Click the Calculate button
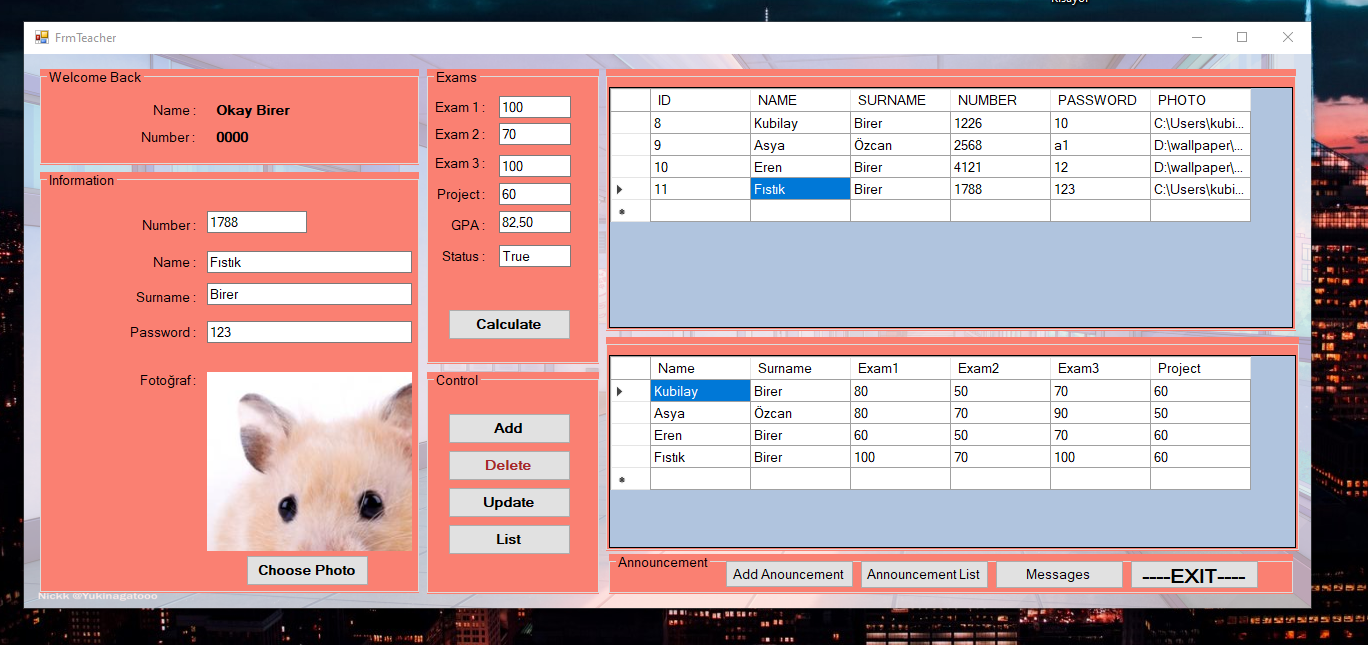Viewport: 1368px width, 645px height. point(509,324)
